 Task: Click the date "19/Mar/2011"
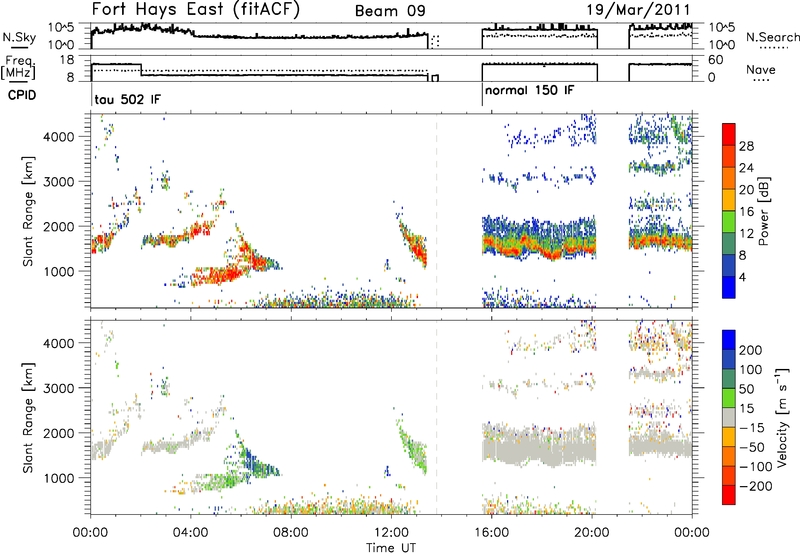pyautogui.click(x=638, y=10)
